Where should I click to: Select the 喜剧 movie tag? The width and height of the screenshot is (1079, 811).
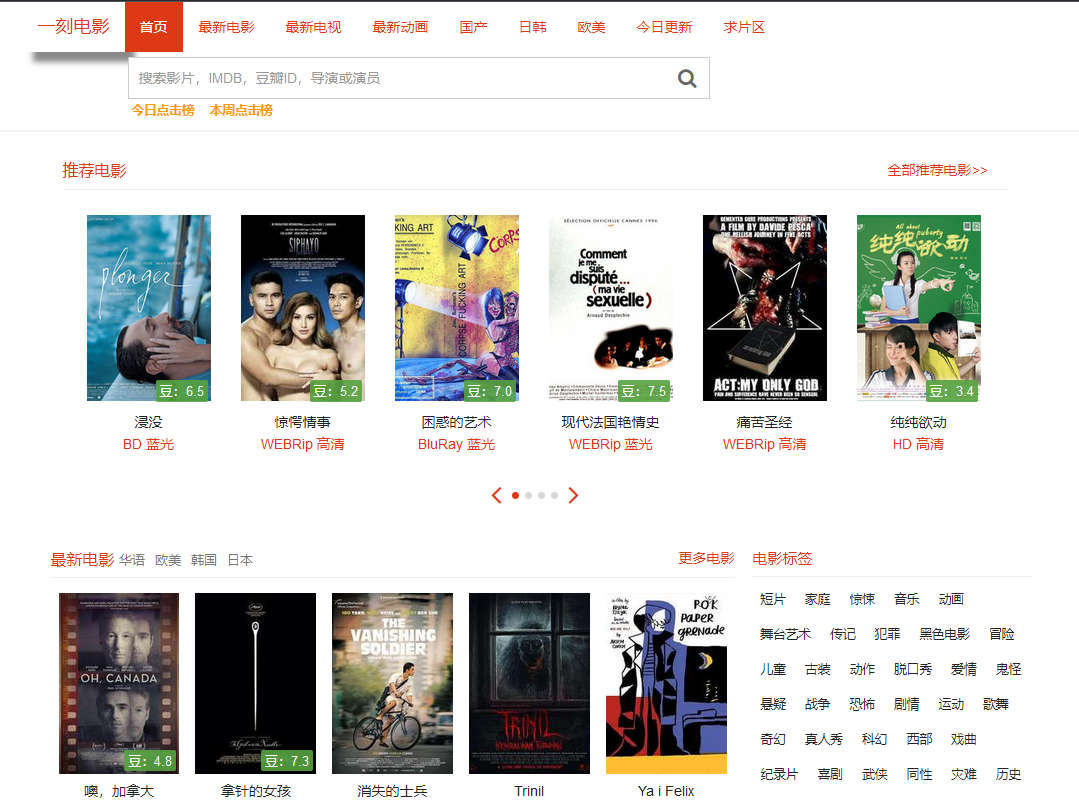coord(830,775)
